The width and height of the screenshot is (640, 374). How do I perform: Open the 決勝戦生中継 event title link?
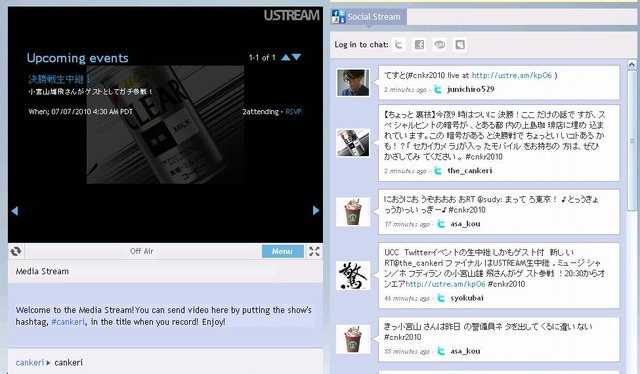point(60,79)
